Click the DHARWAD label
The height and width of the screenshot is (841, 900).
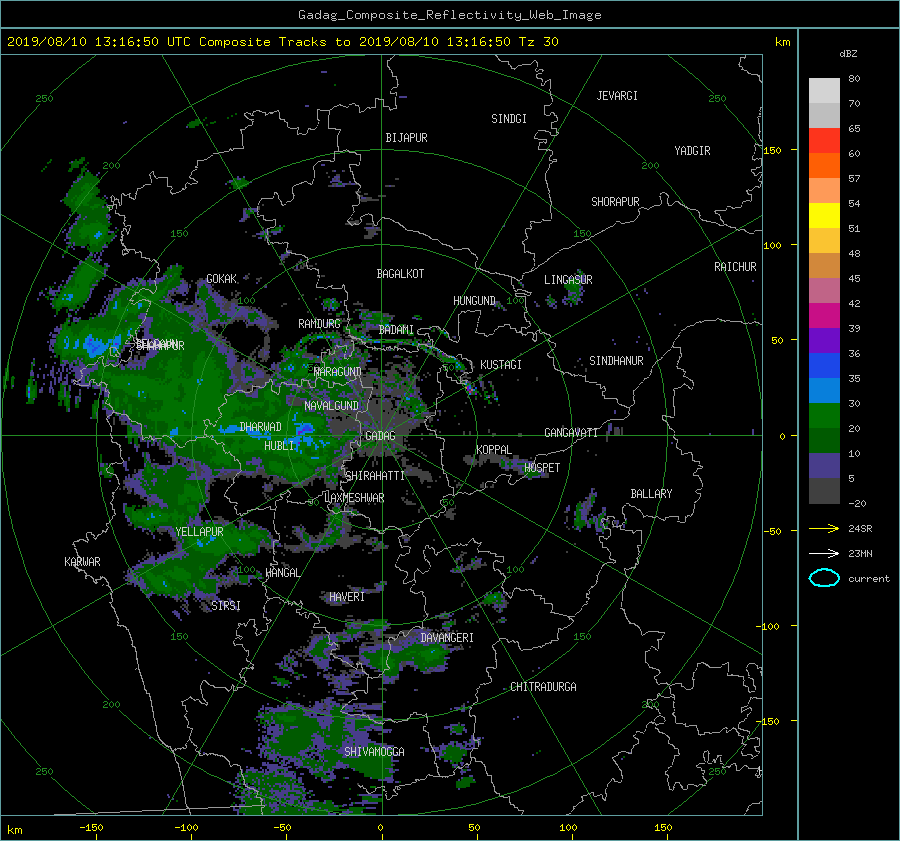pos(260,427)
